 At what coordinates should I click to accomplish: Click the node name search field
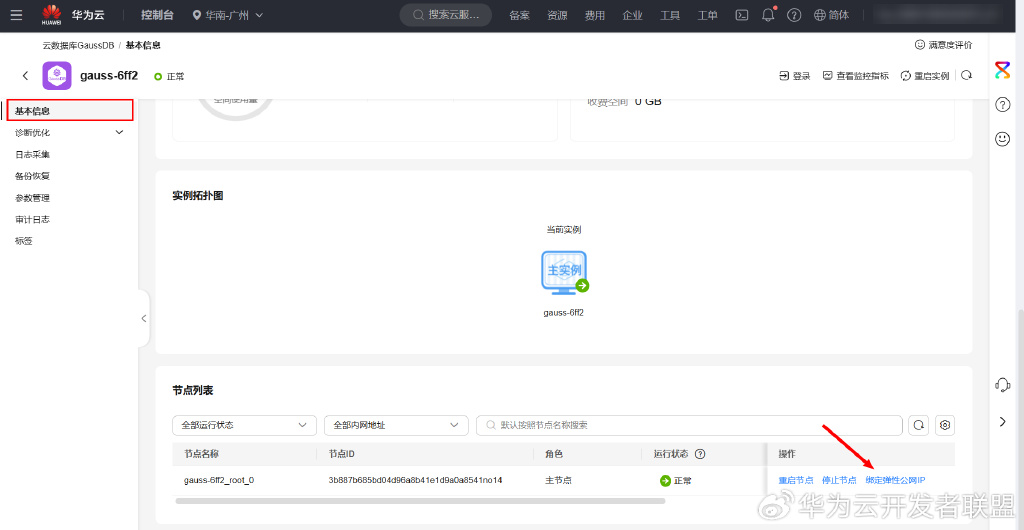pos(689,425)
